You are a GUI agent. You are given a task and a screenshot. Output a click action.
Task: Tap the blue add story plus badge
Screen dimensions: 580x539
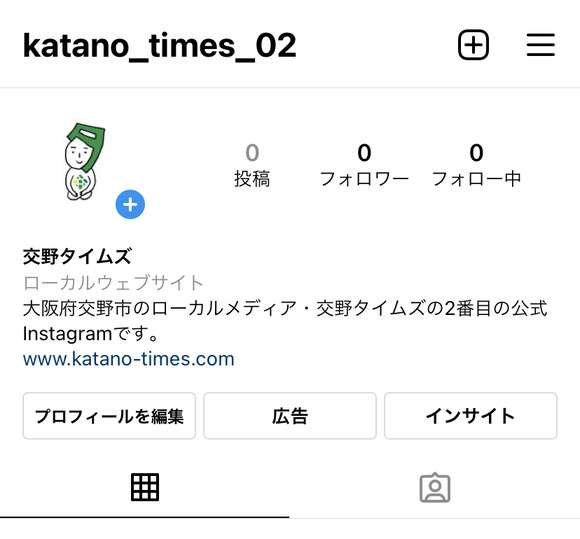tap(130, 204)
